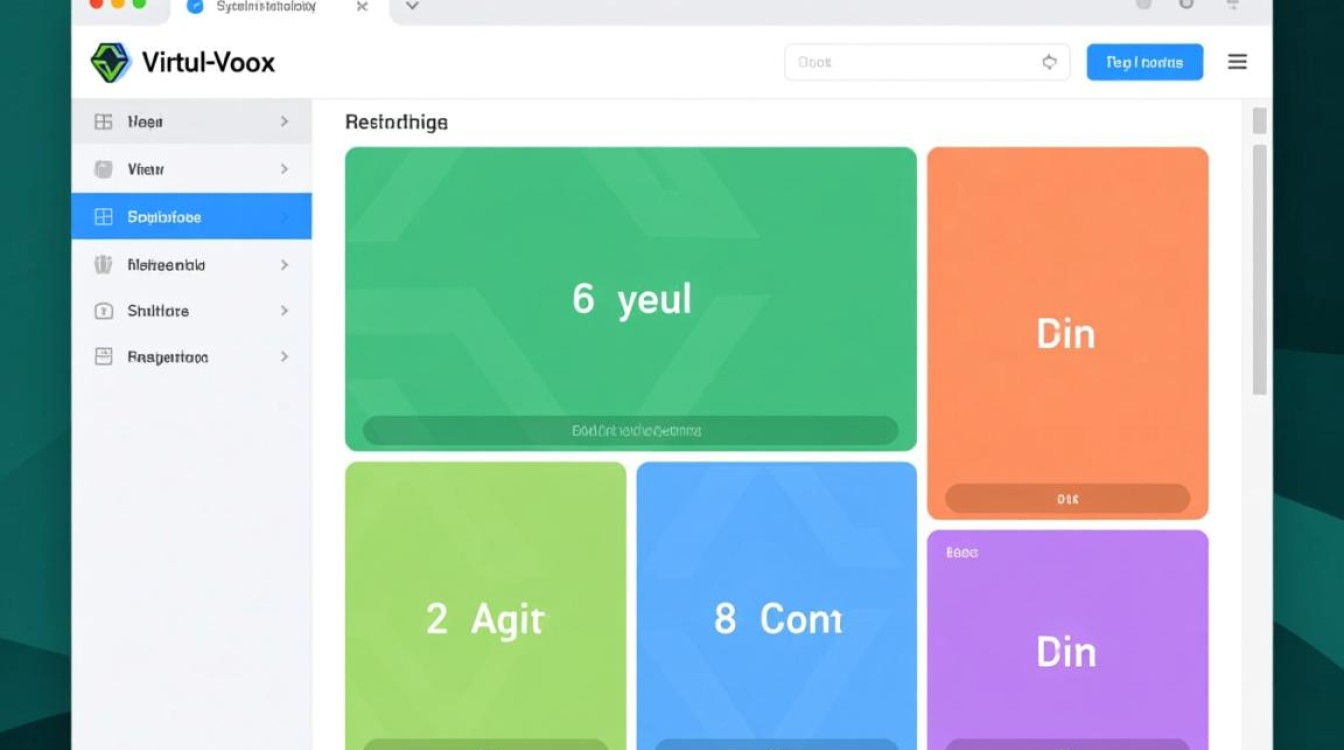Click the icon beside Vhear sidebar item

(x=103, y=169)
